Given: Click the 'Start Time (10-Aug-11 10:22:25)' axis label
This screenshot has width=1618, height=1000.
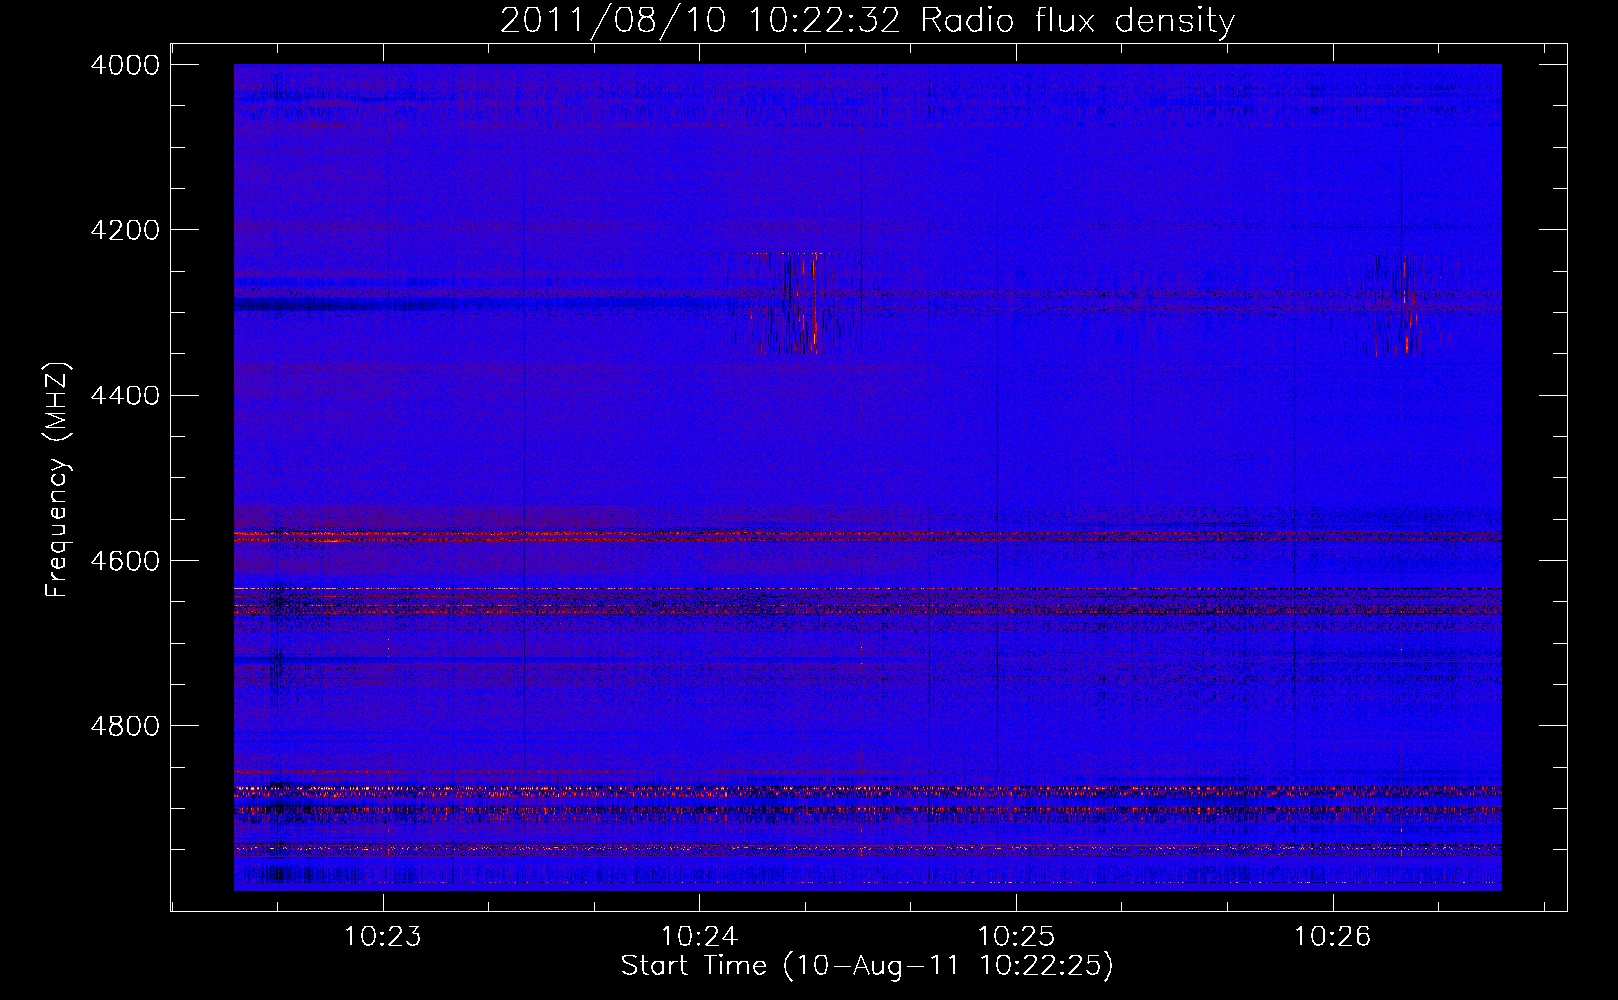Looking at the screenshot, I should click(867, 966).
